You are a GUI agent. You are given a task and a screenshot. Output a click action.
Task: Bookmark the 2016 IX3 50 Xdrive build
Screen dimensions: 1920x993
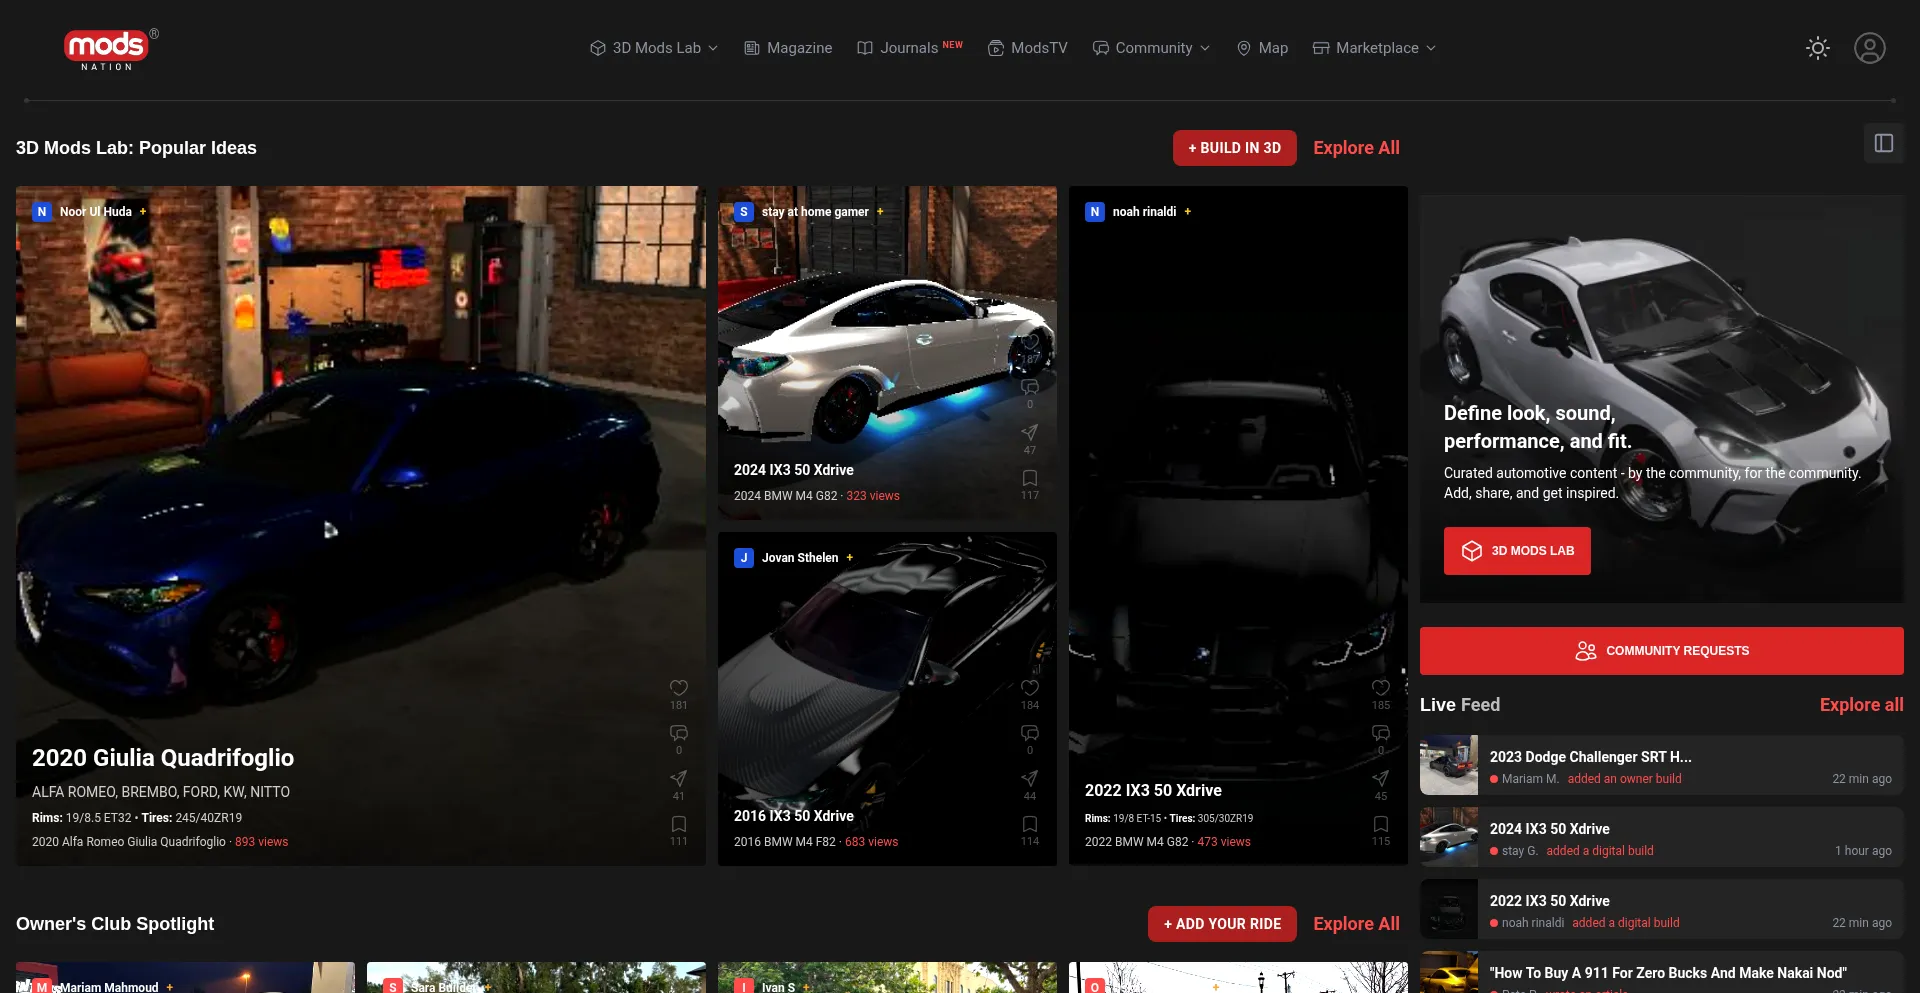pos(1030,824)
